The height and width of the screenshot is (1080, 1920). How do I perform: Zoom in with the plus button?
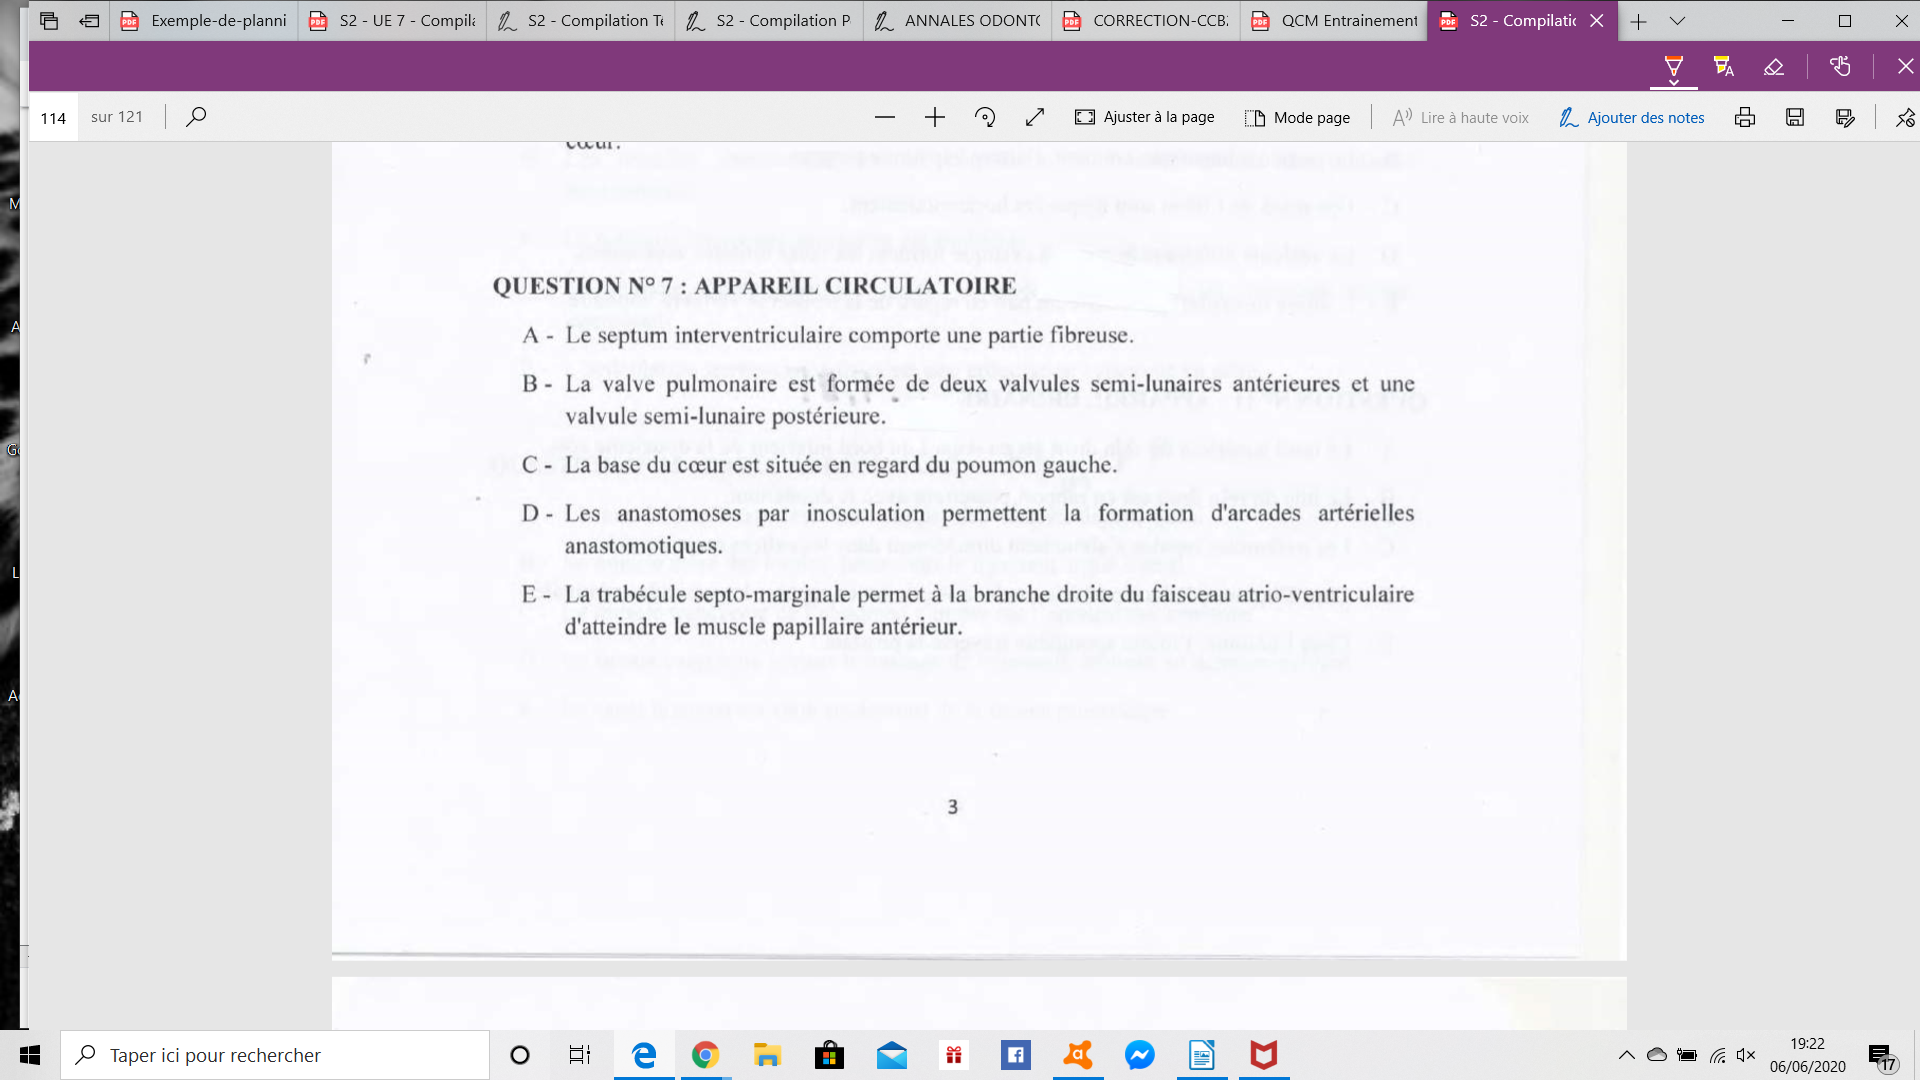pos(934,117)
